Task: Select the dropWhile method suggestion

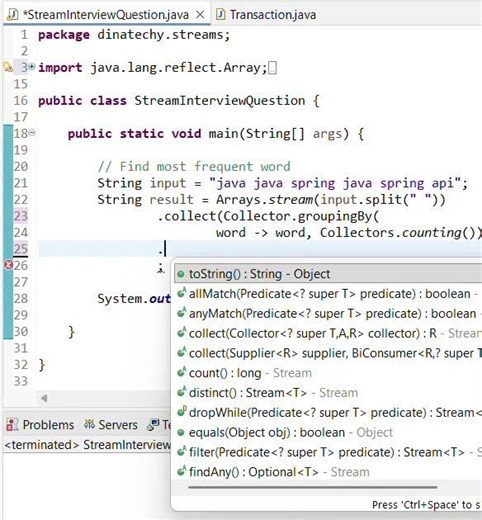Action: [328, 413]
